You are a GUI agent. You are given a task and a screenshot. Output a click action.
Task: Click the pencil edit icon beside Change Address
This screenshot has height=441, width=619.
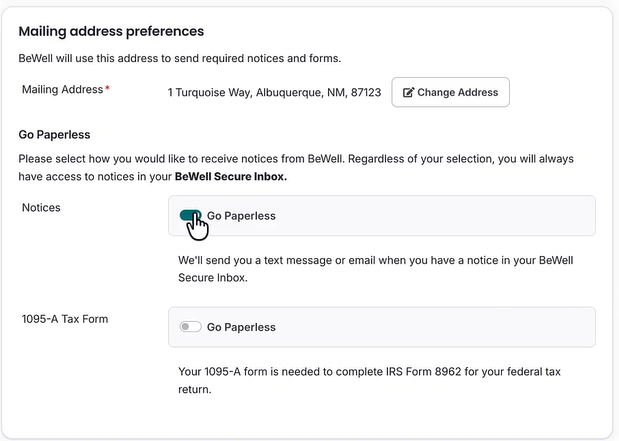pos(408,93)
